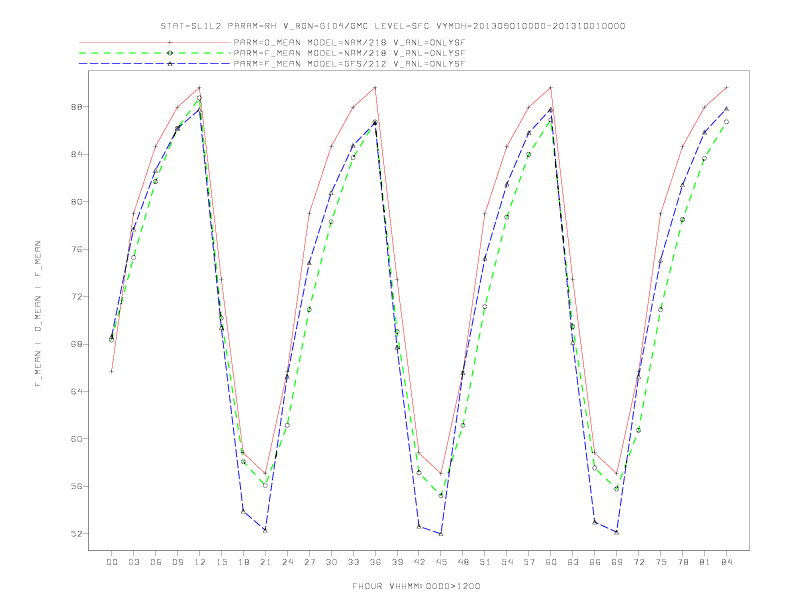
Task: Click y-axis tick value 52
Action: coord(77,534)
